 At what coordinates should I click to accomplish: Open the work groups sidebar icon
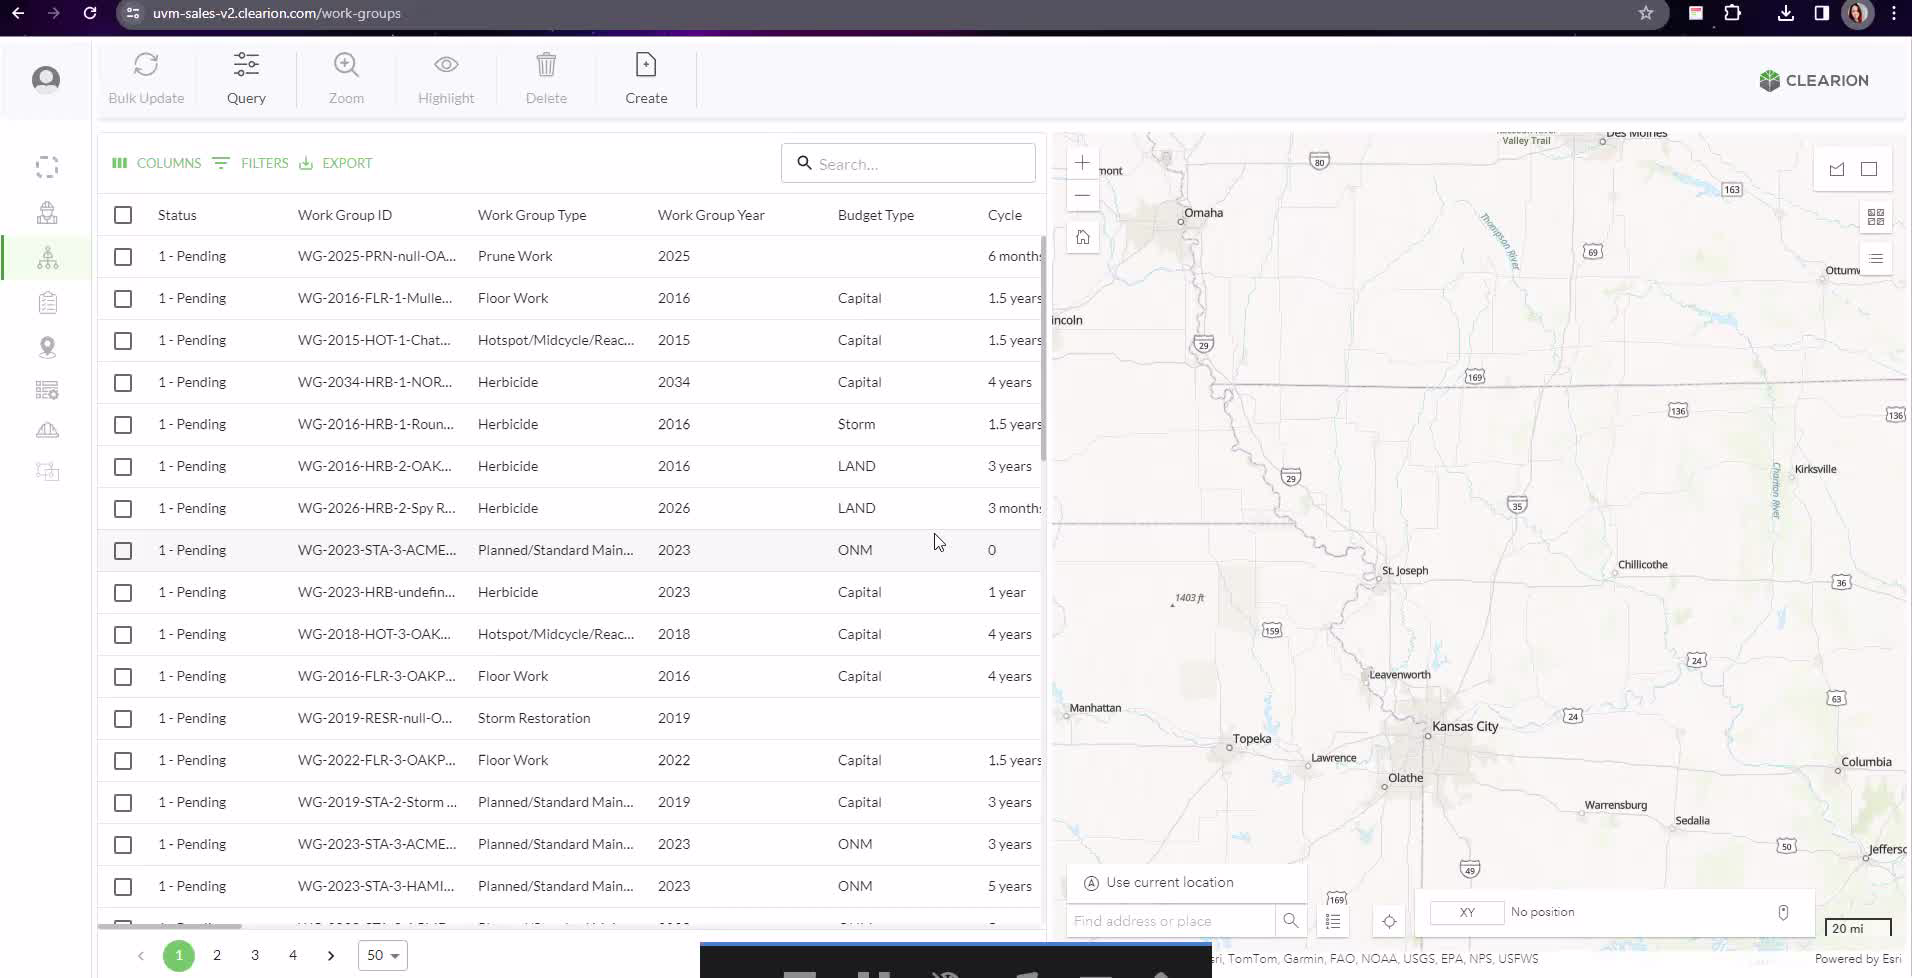47,258
